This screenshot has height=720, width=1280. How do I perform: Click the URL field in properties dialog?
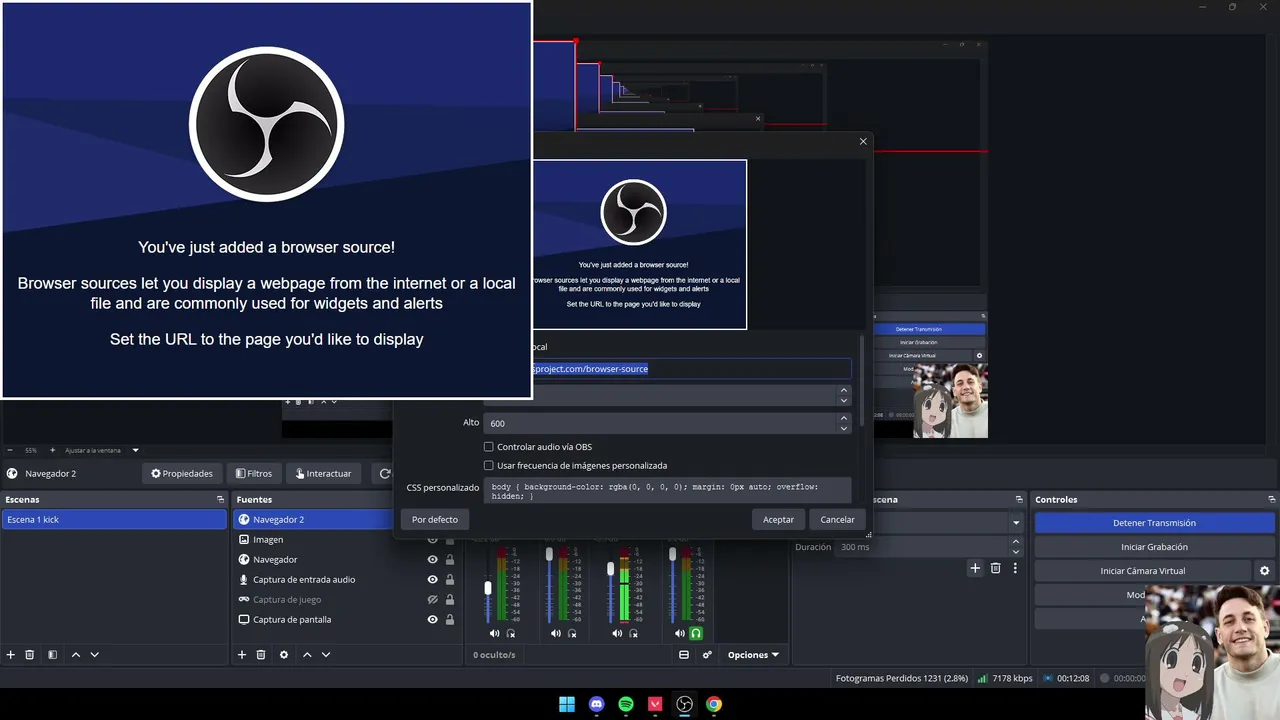click(x=691, y=369)
